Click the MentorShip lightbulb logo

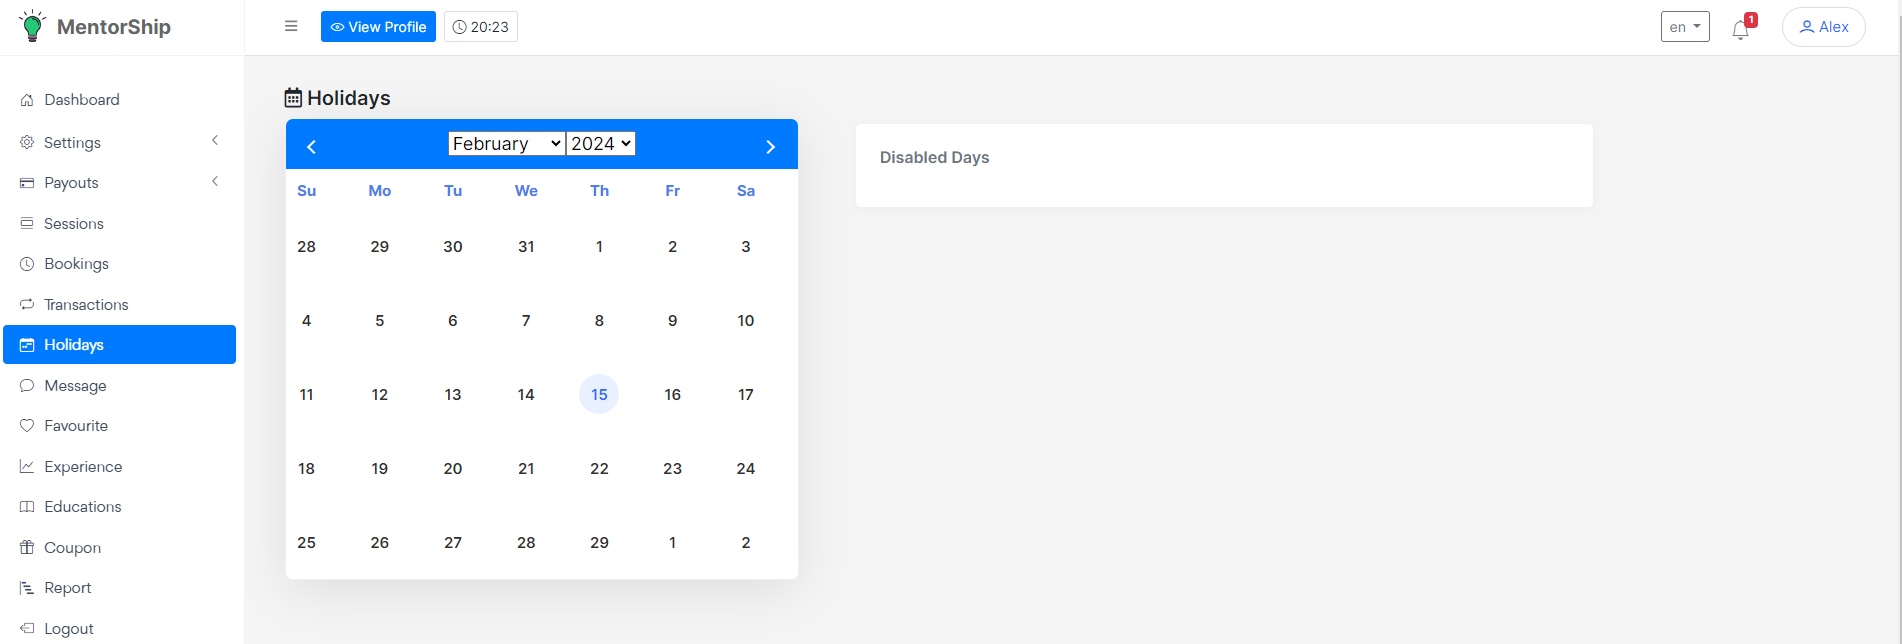tap(33, 26)
